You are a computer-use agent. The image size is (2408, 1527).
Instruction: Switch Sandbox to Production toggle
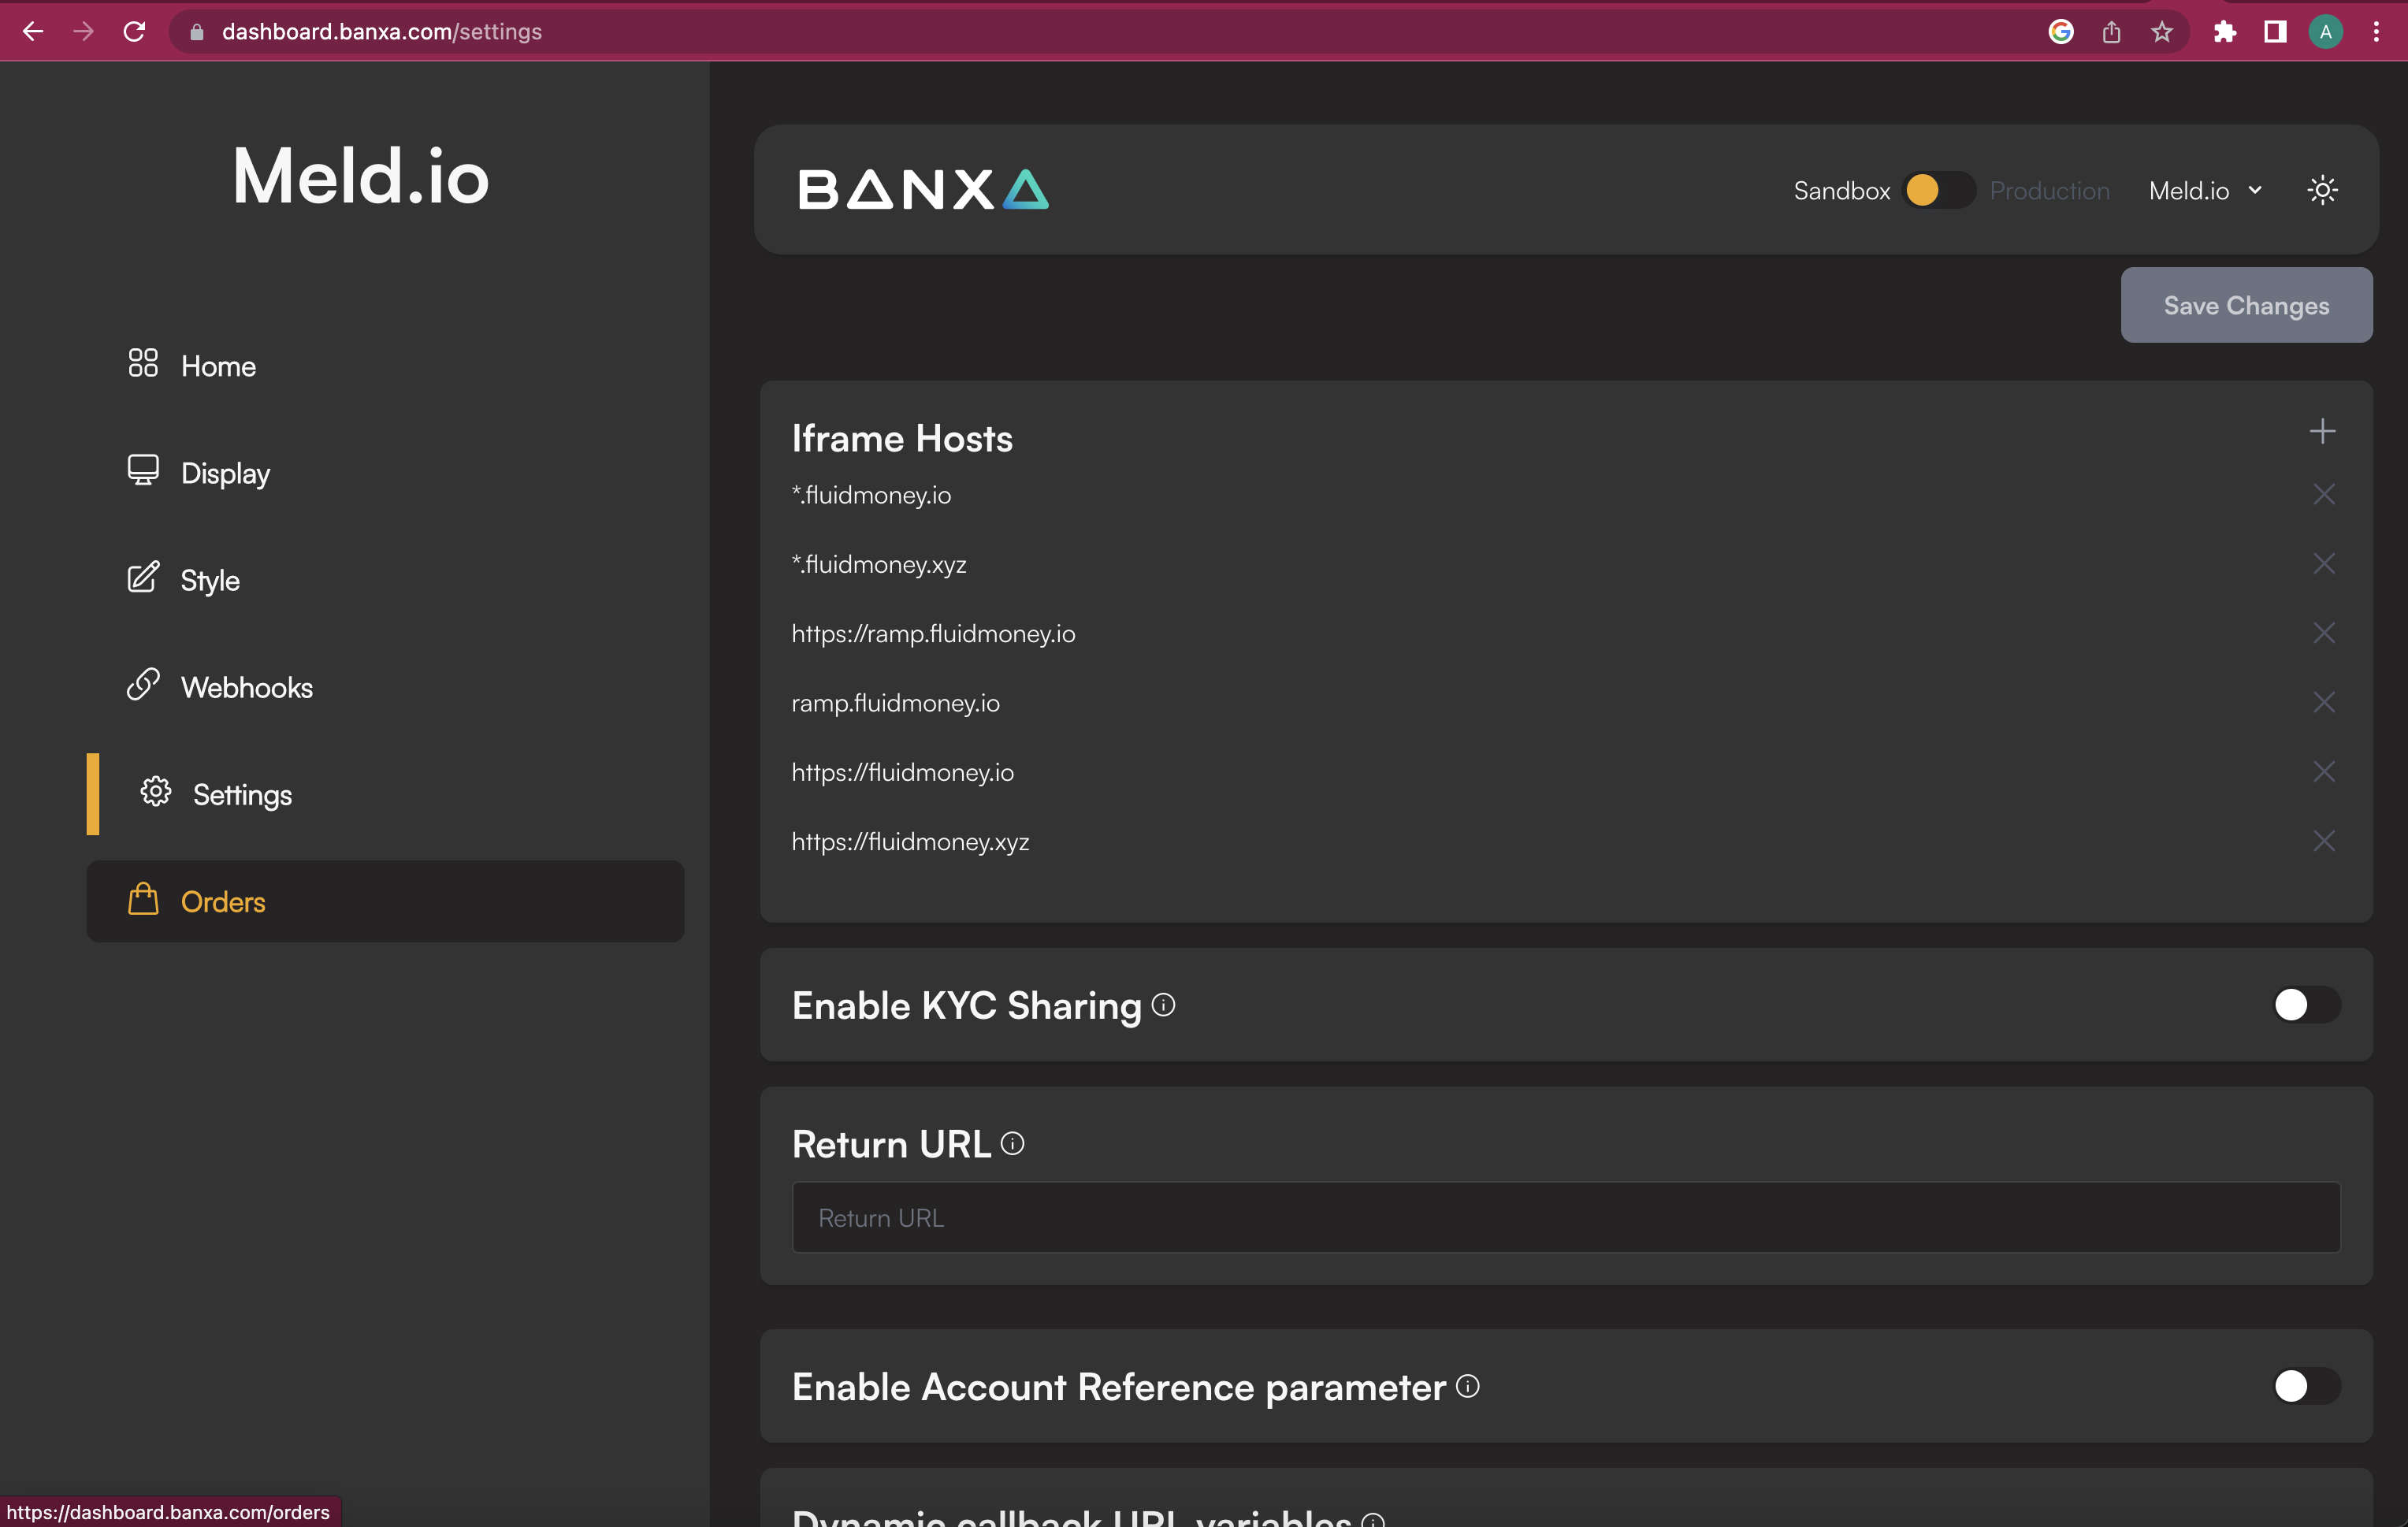[1938, 190]
